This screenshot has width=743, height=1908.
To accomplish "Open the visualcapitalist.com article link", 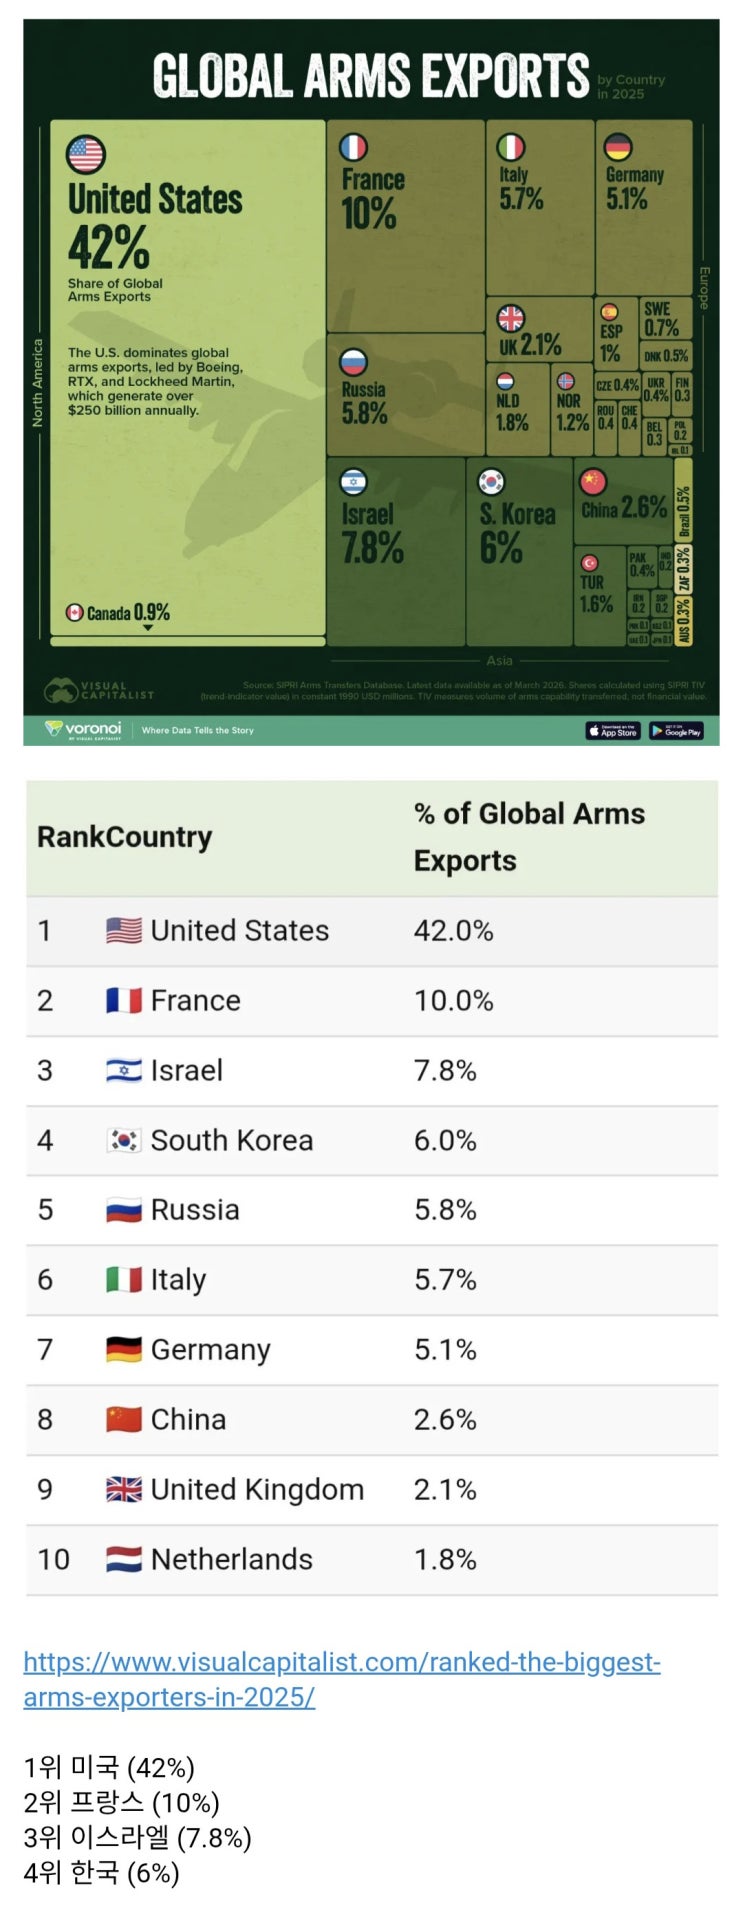I will (342, 1679).
